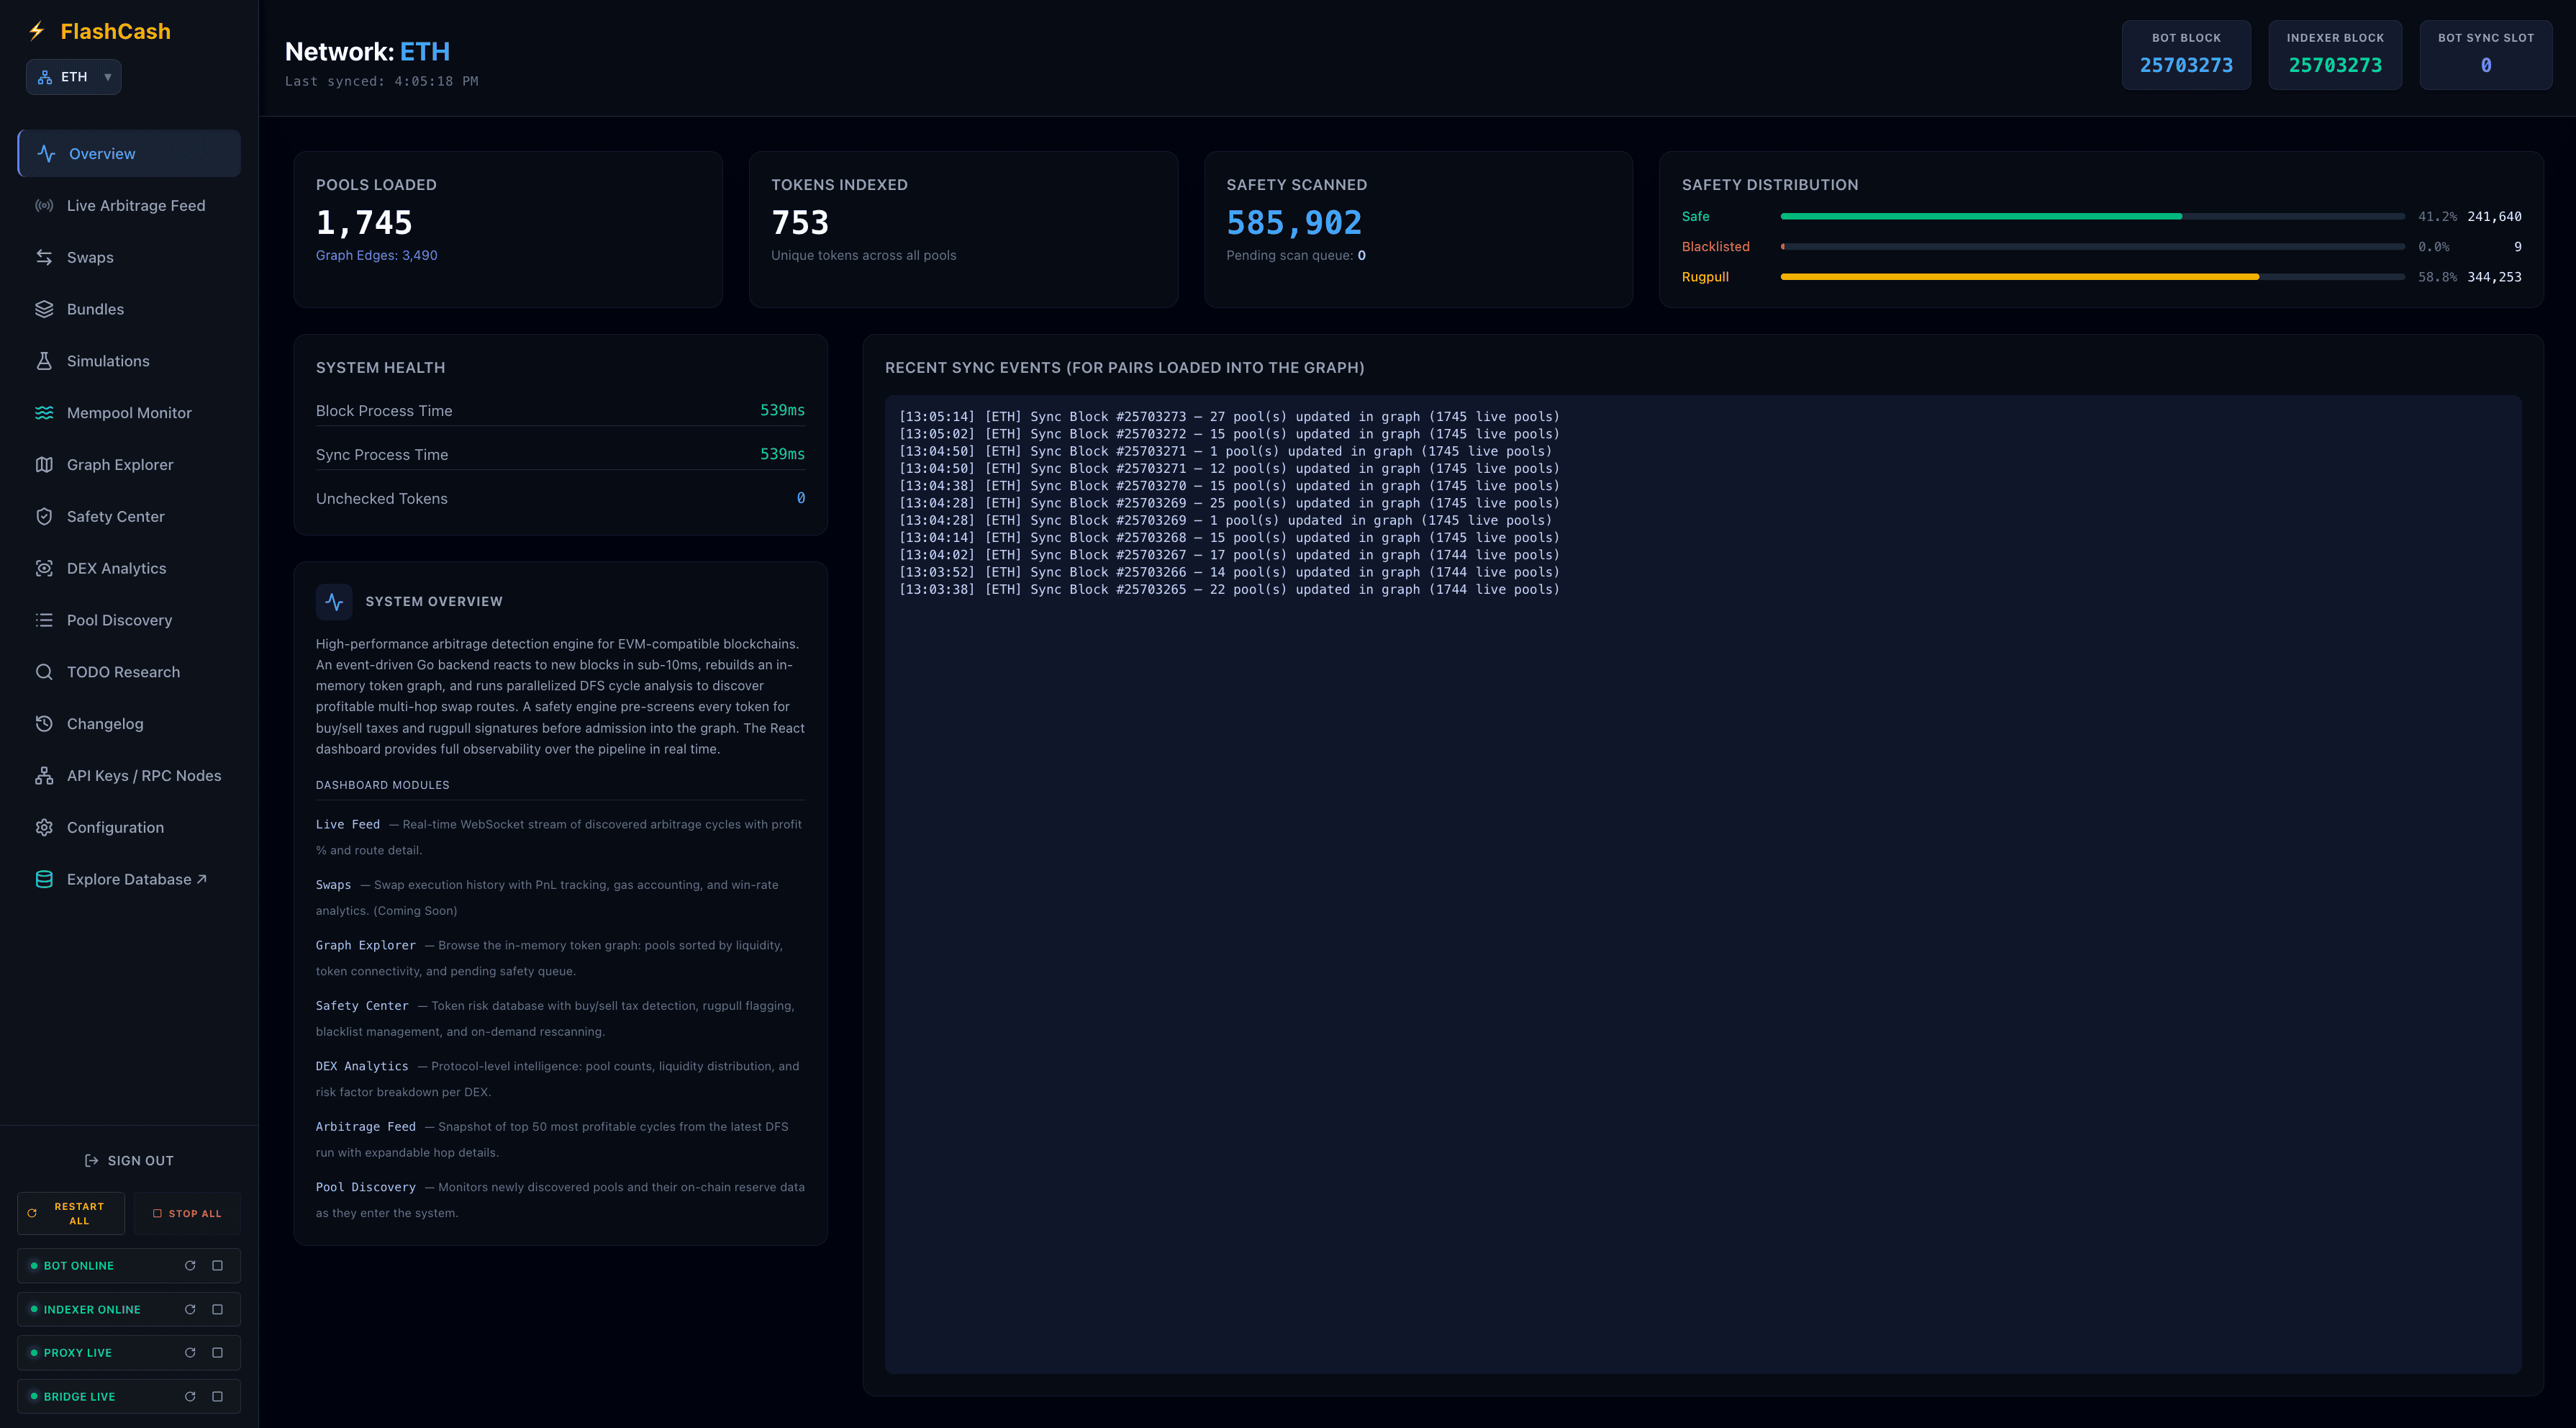
Task: Restart the PROXY LIVE service icon
Action: 190,1353
